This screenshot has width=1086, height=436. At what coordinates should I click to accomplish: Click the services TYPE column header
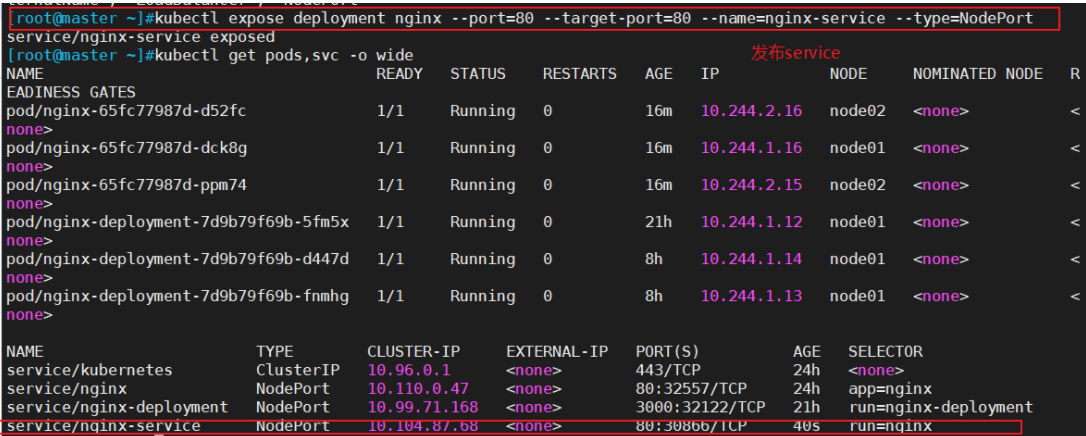click(x=275, y=352)
